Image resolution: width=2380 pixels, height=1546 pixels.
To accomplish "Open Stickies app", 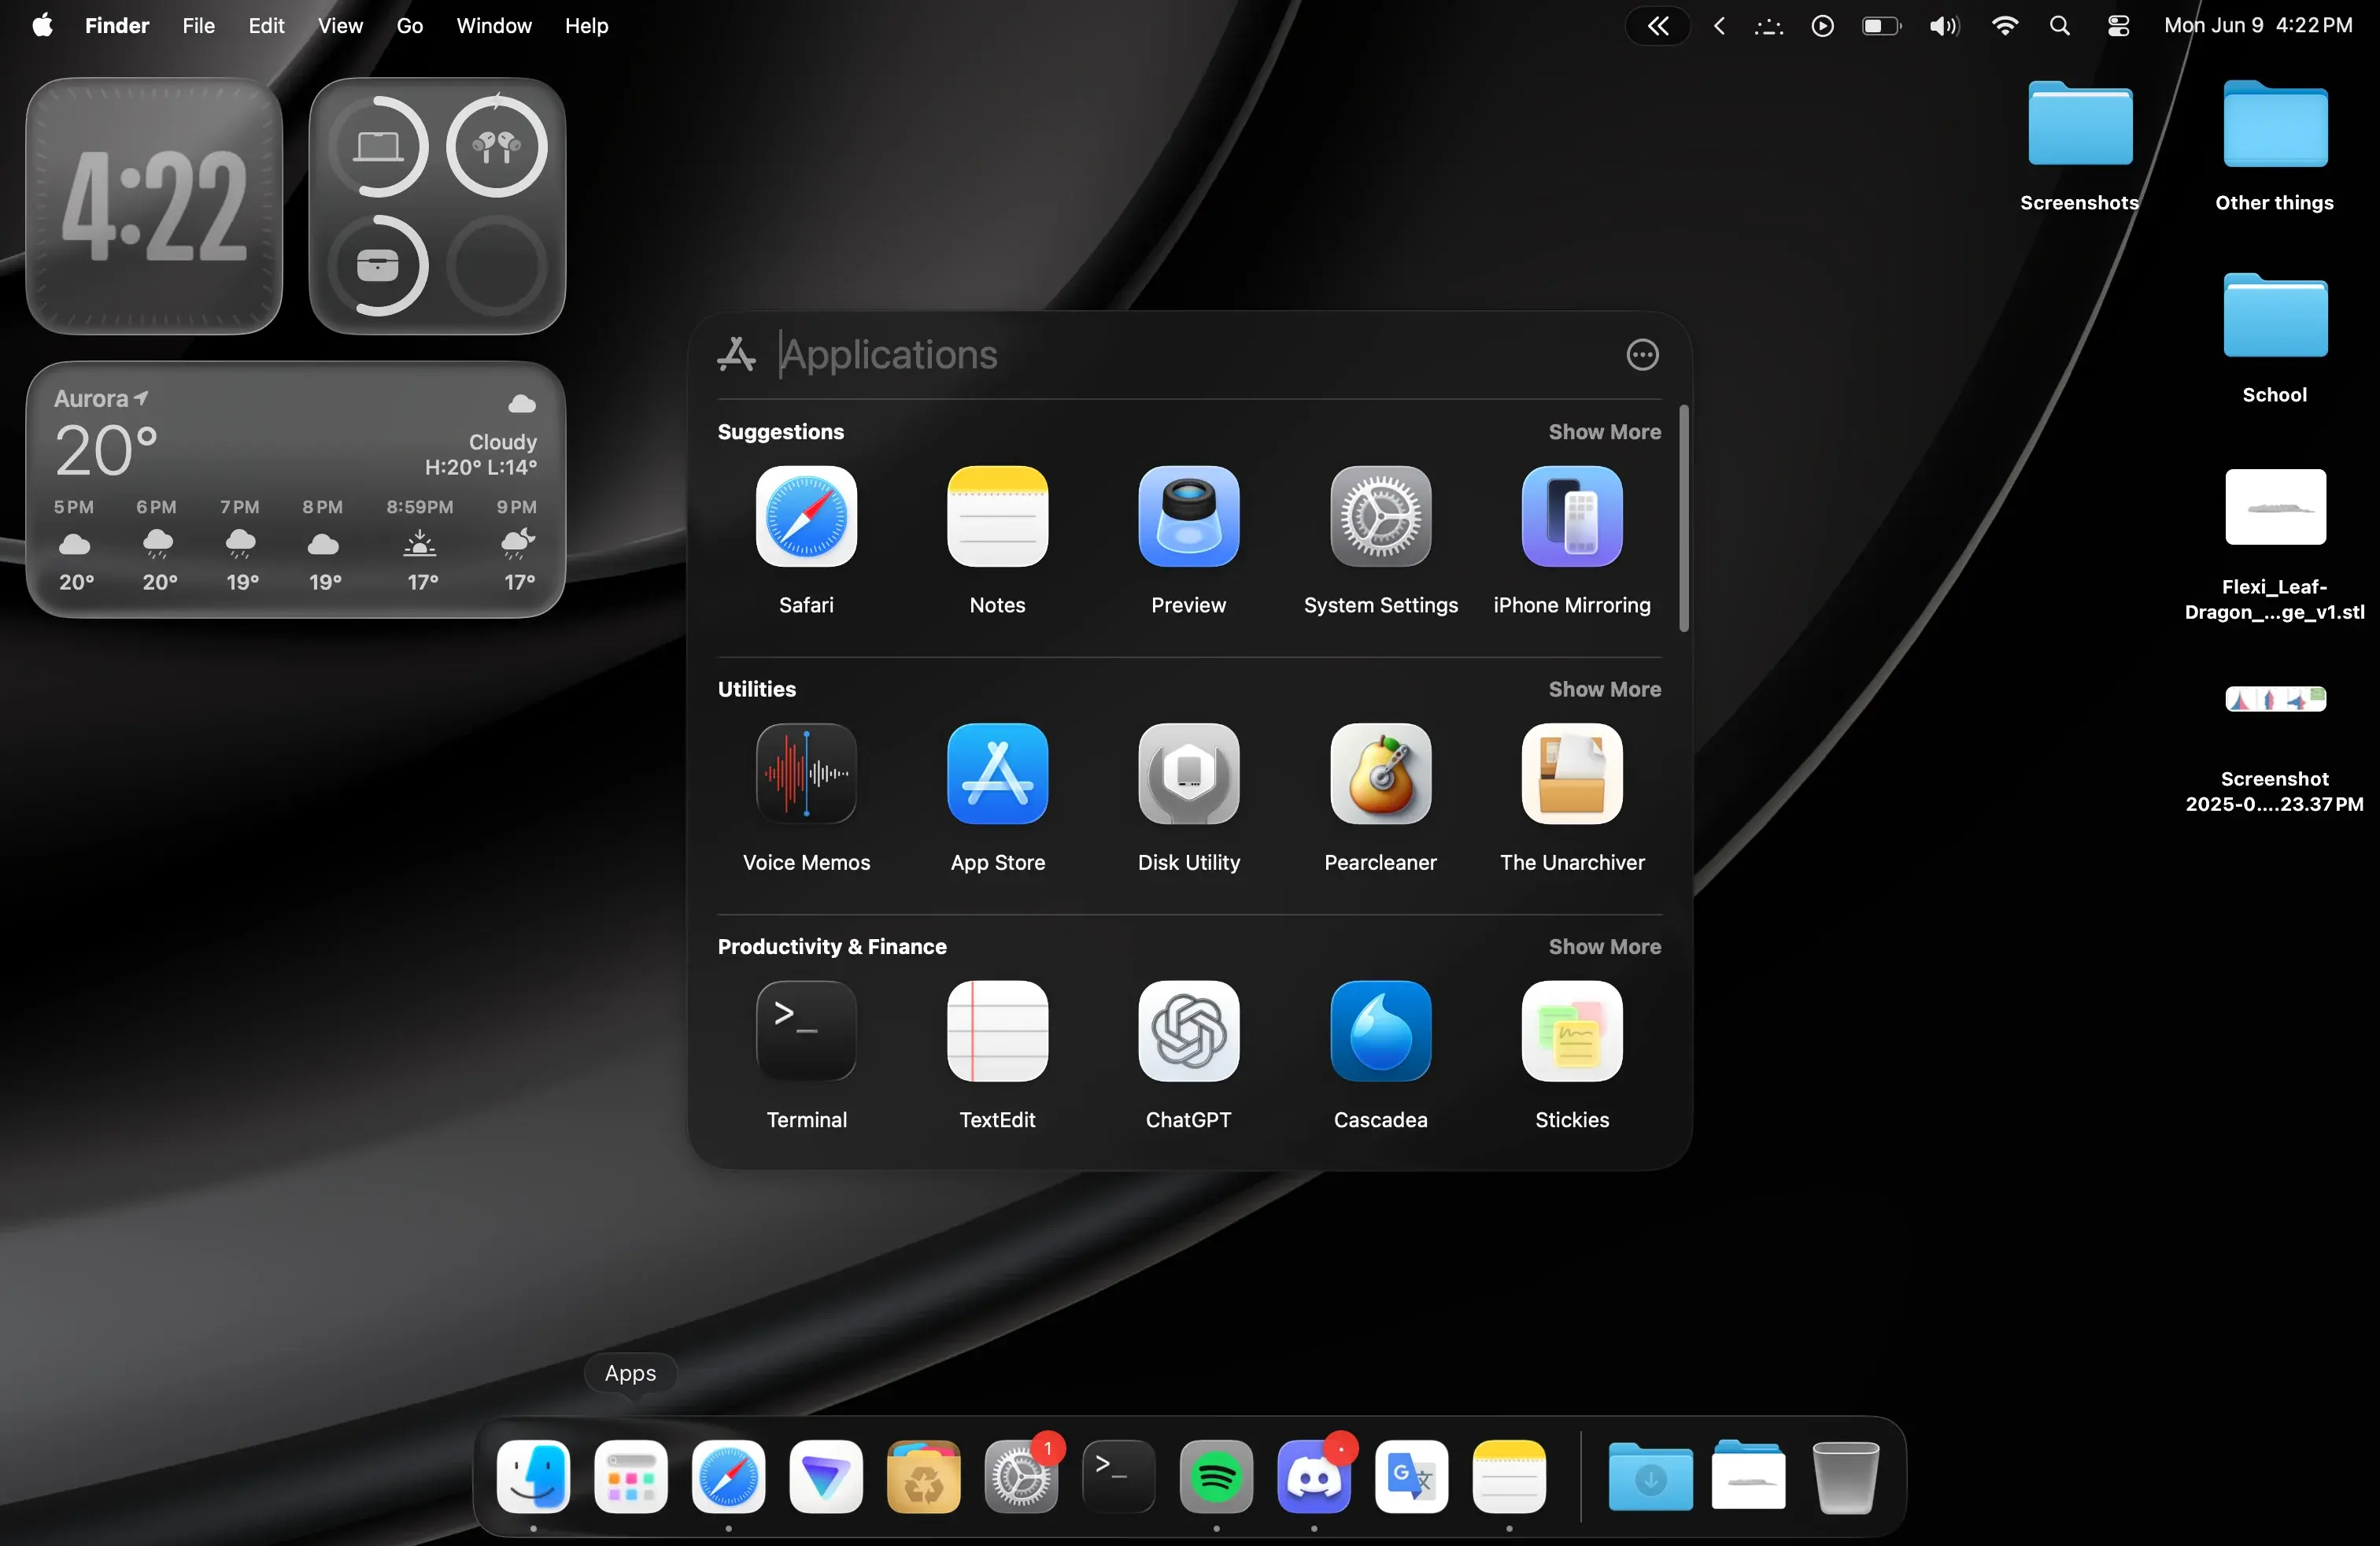I will click(x=1572, y=1031).
